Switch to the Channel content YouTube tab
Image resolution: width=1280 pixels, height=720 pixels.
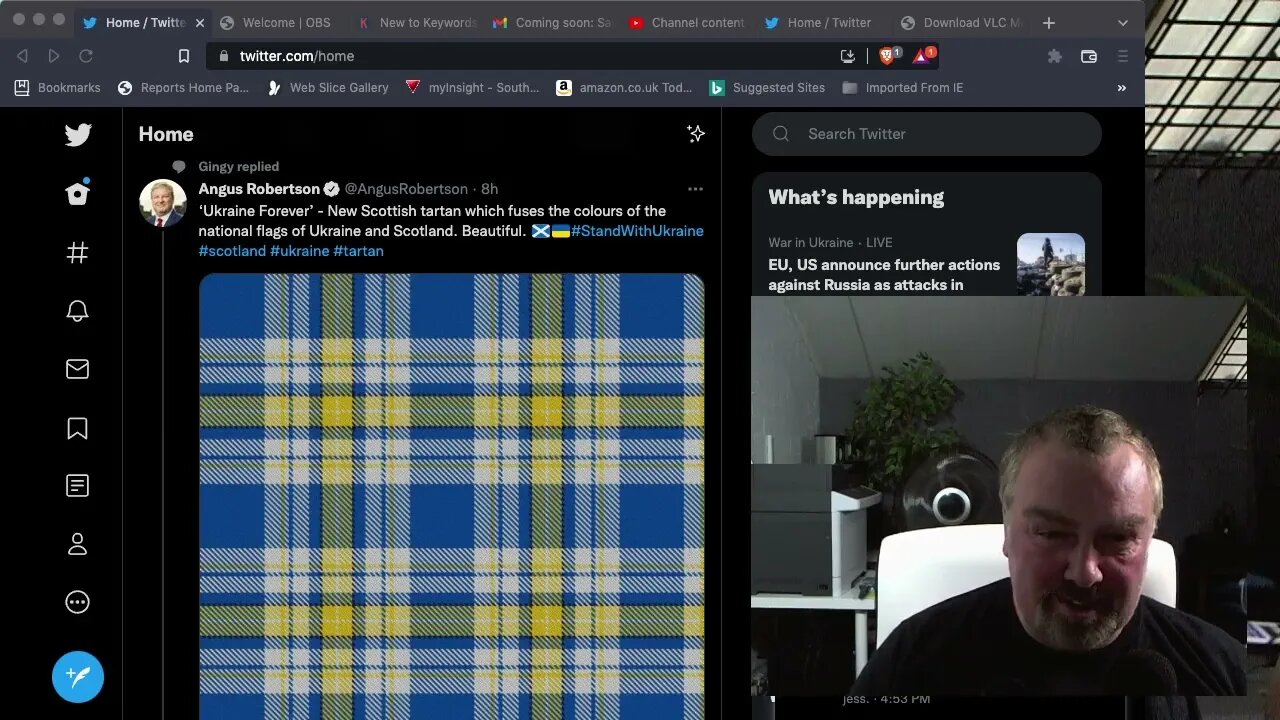tap(688, 22)
